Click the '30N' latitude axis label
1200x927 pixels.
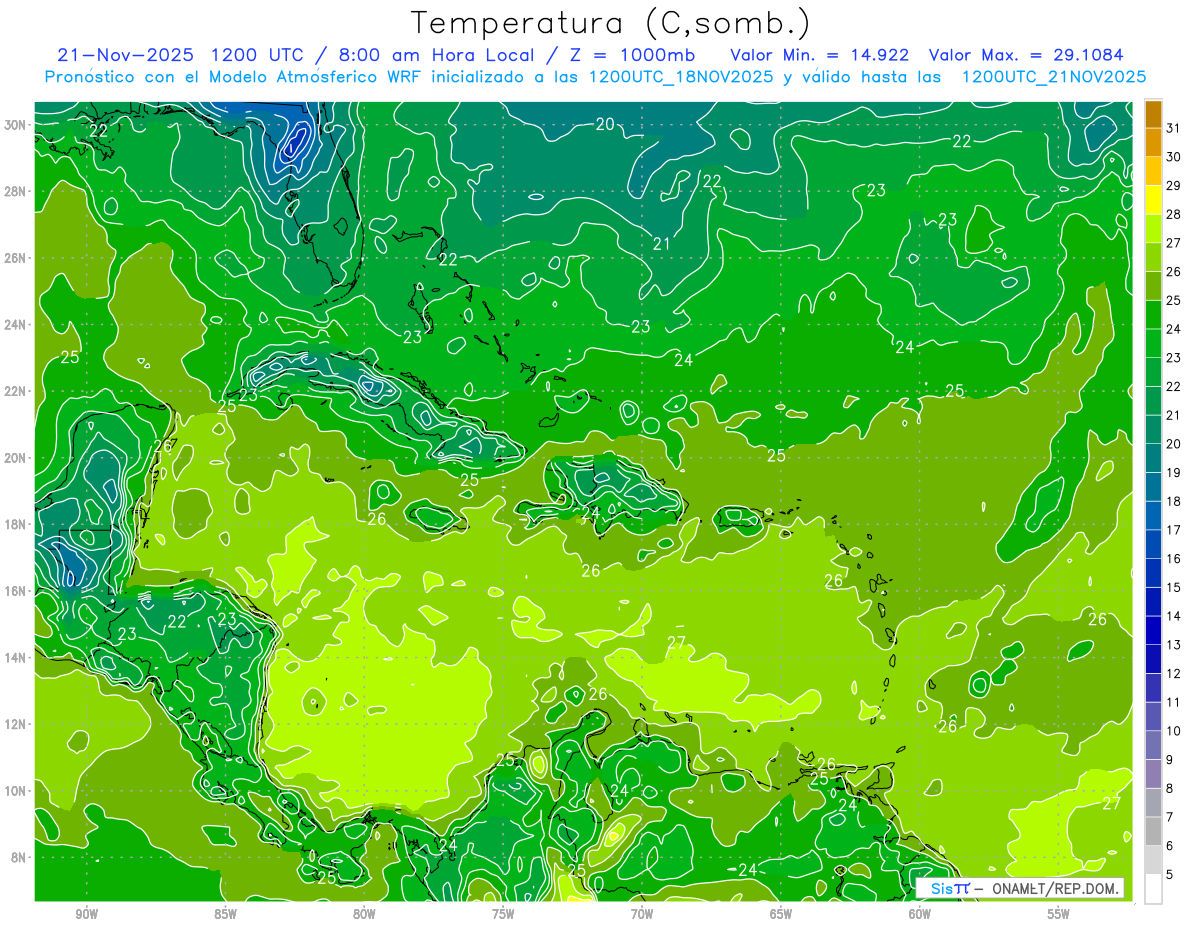pyautogui.click(x=16, y=125)
